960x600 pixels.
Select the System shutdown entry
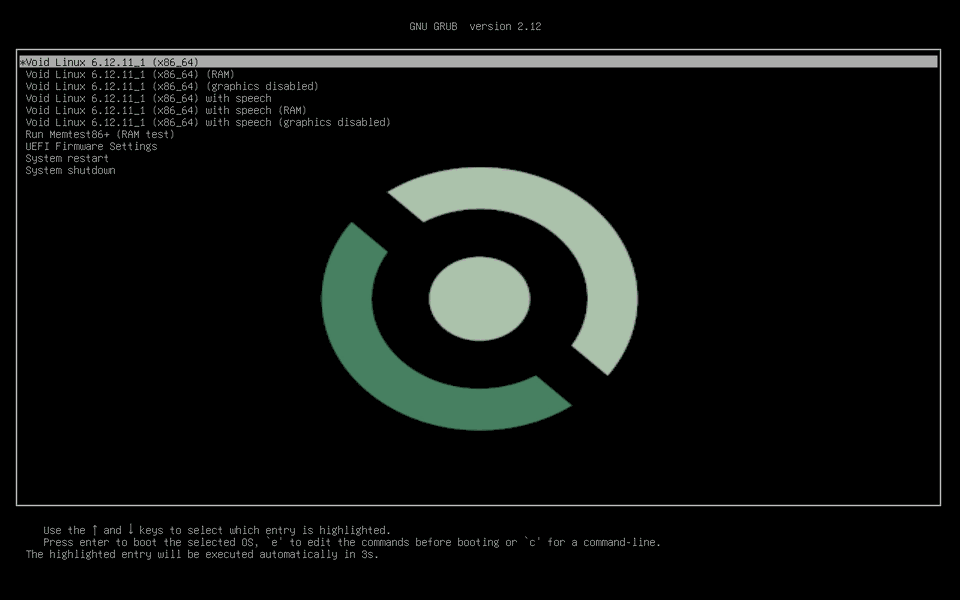click(70, 170)
